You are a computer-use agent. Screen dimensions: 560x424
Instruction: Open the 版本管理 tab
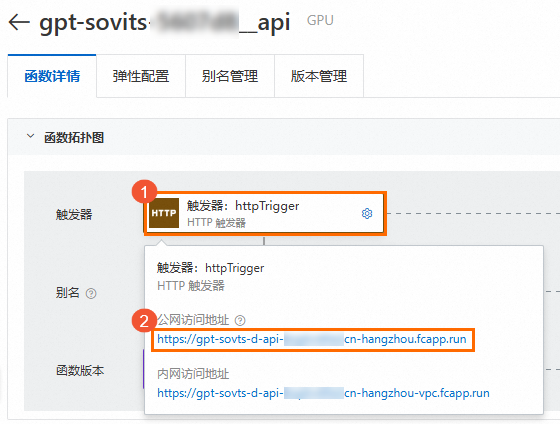(319, 76)
